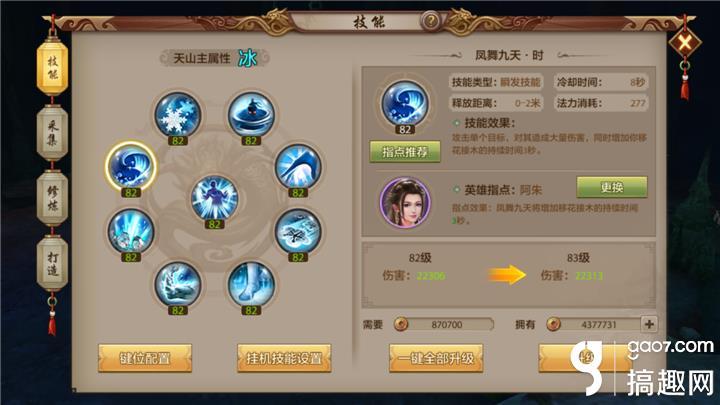
Task: Select the frozen flower skill icon
Action: click(298, 231)
